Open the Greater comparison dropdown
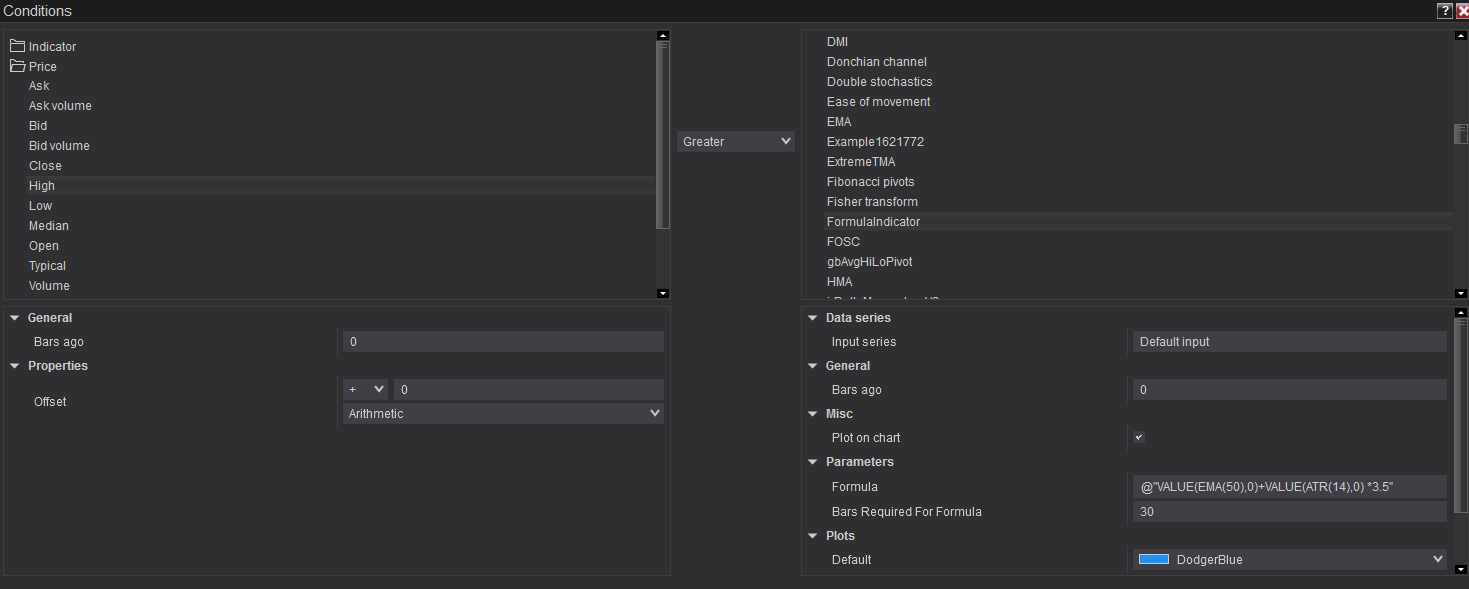The image size is (1469, 589). coord(736,142)
